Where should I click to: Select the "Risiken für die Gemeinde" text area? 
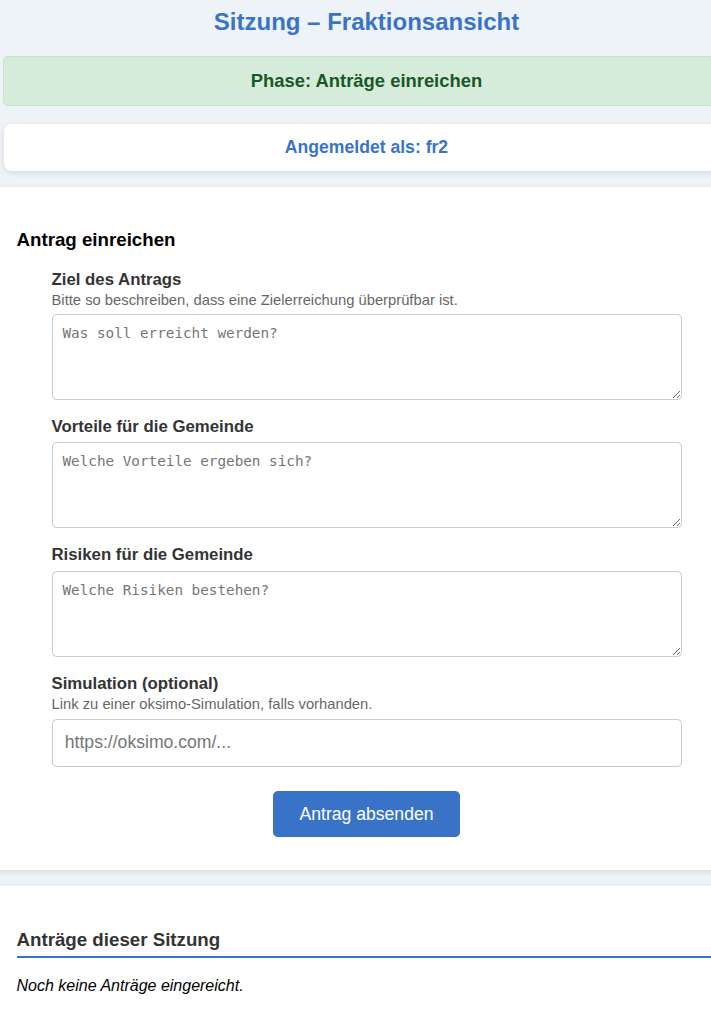pos(366,614)
